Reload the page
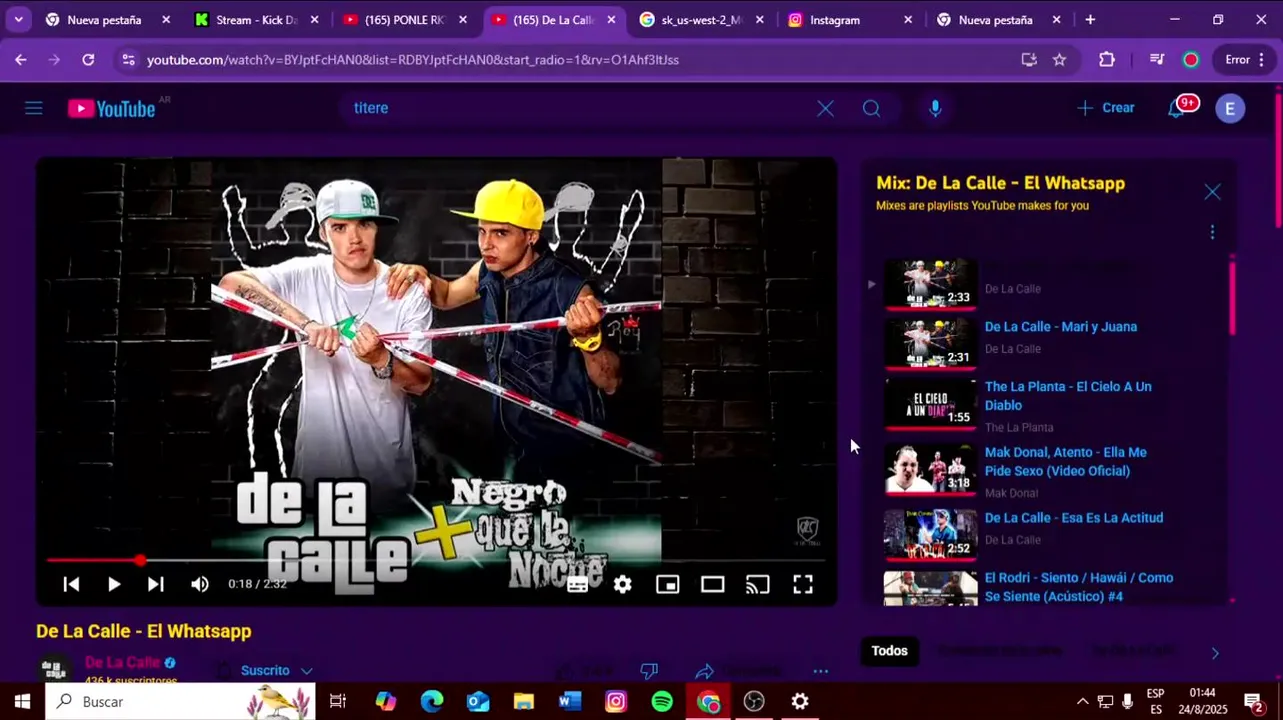Screen dimensions: 1283x720 coord(88,60)
